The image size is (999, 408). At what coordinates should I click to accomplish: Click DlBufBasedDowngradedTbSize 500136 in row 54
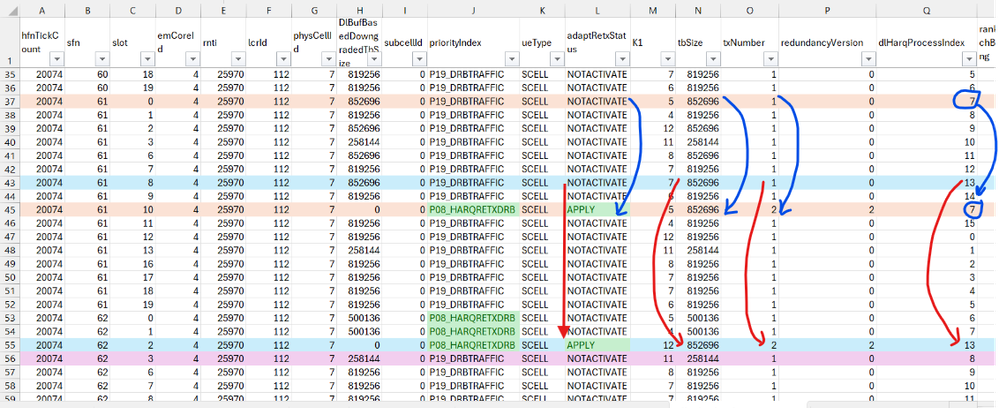[359, 331]
